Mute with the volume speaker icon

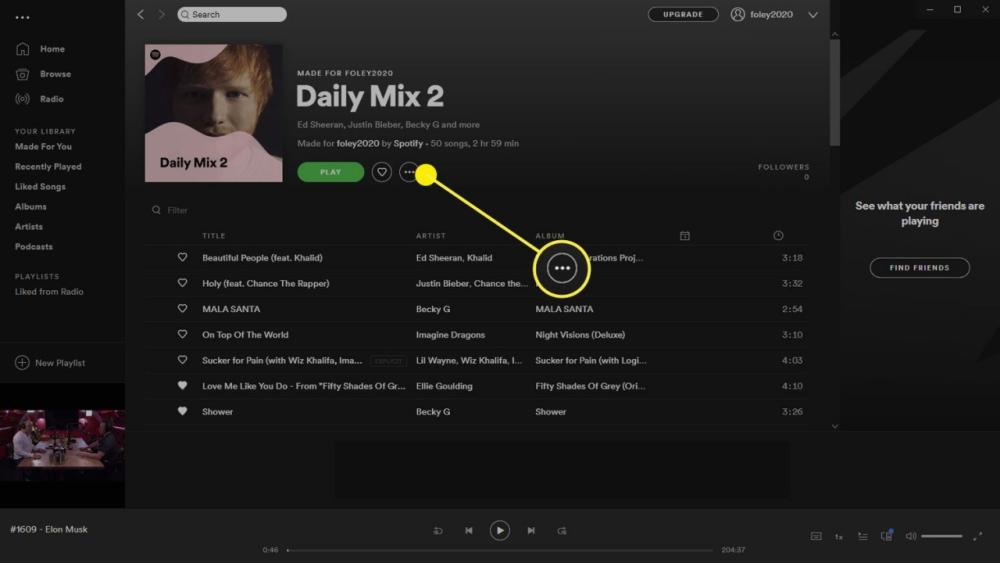point(911,536)
